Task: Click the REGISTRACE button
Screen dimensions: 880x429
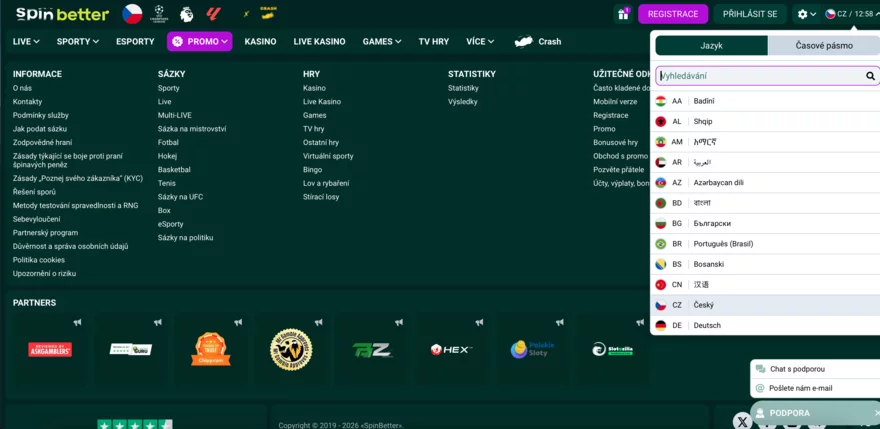Action: point(673,14)
